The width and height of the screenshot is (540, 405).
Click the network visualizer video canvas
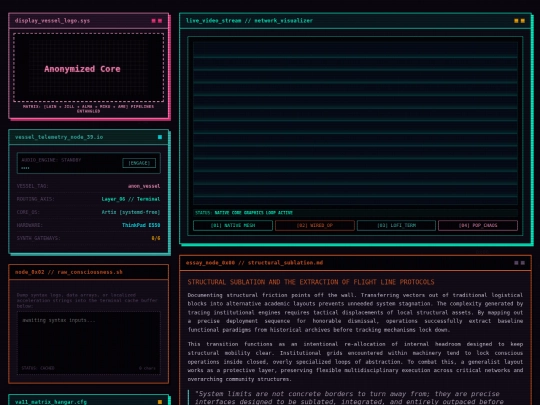pyautogui.click(x=355, y=123)
